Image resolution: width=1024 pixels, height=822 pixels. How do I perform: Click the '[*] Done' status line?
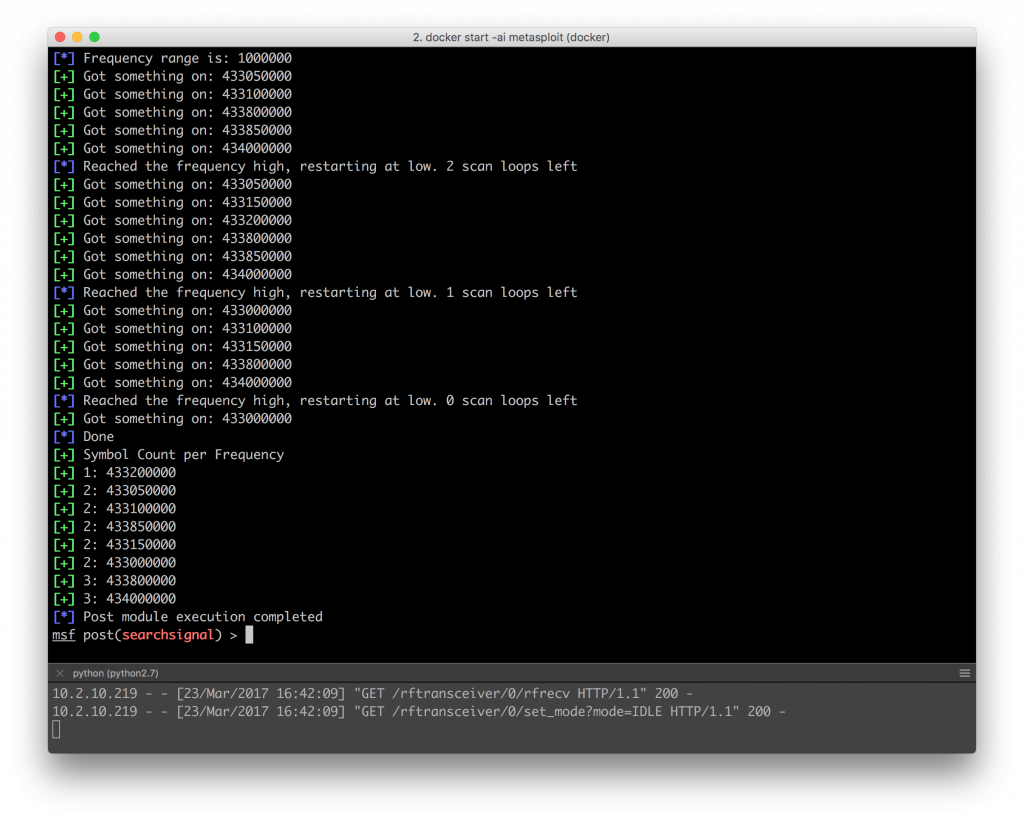[x=98, y=437]
